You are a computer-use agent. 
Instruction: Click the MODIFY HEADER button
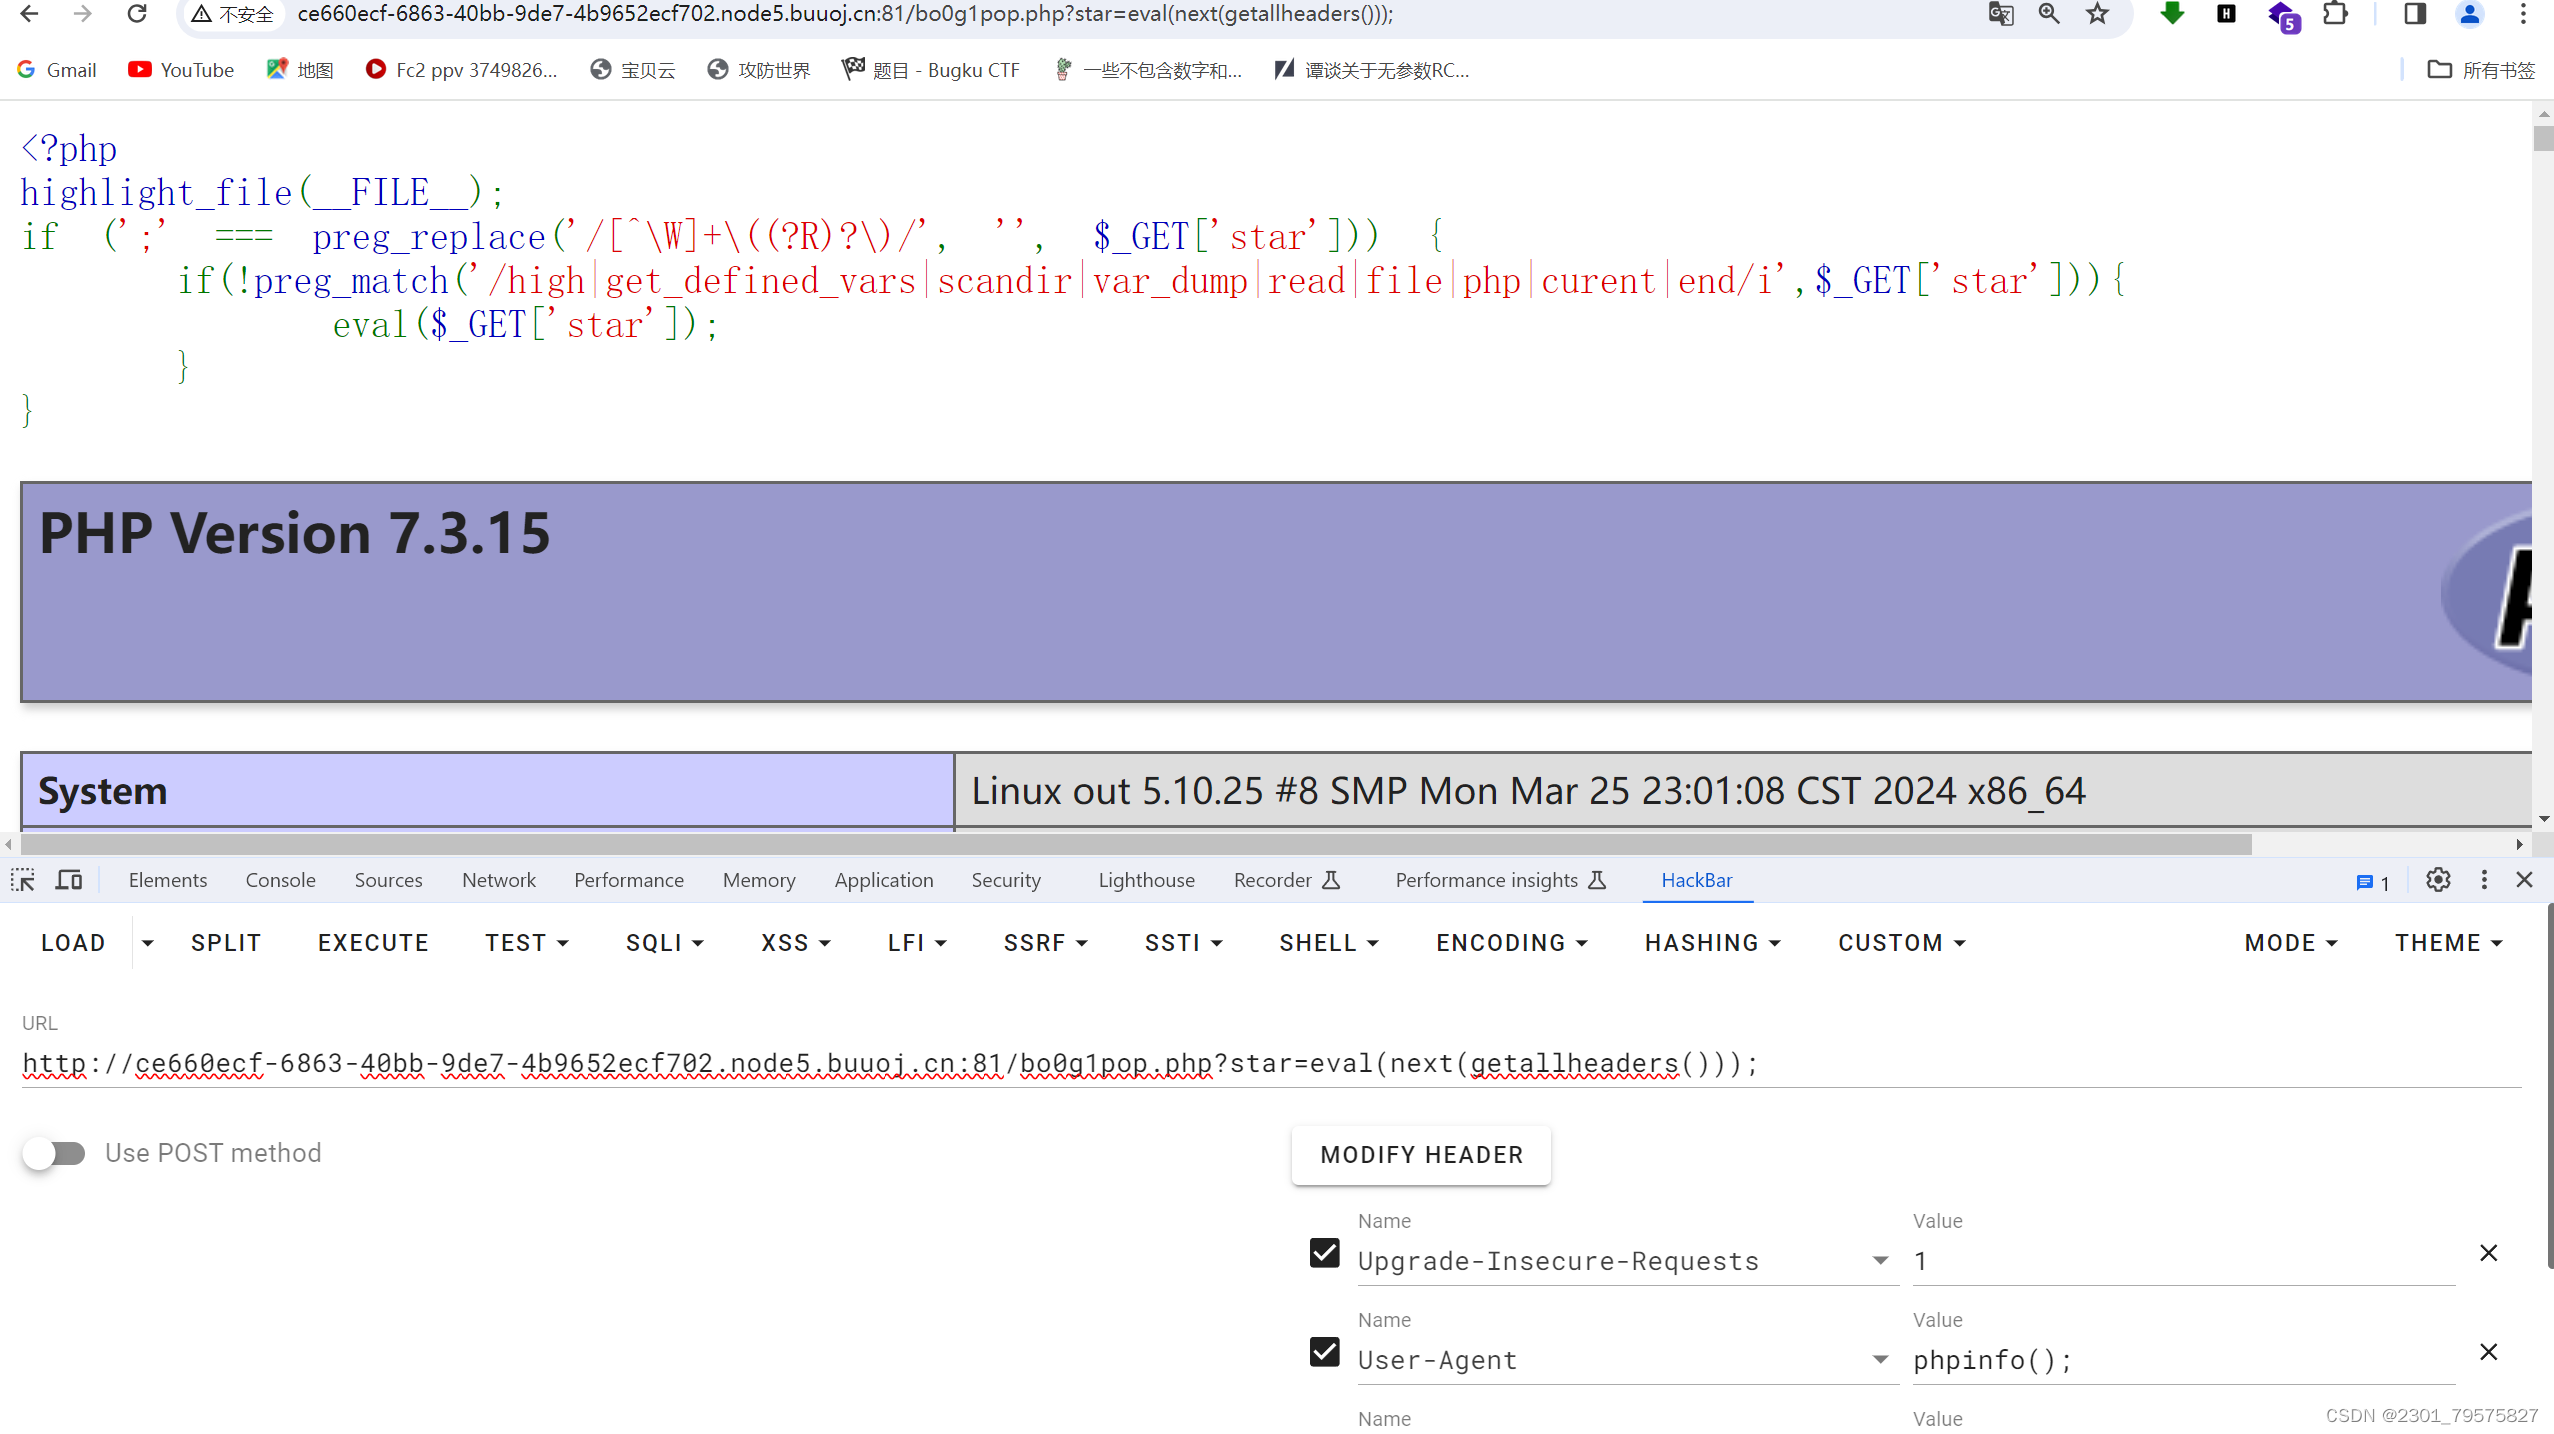(x=1420, y=1154)
